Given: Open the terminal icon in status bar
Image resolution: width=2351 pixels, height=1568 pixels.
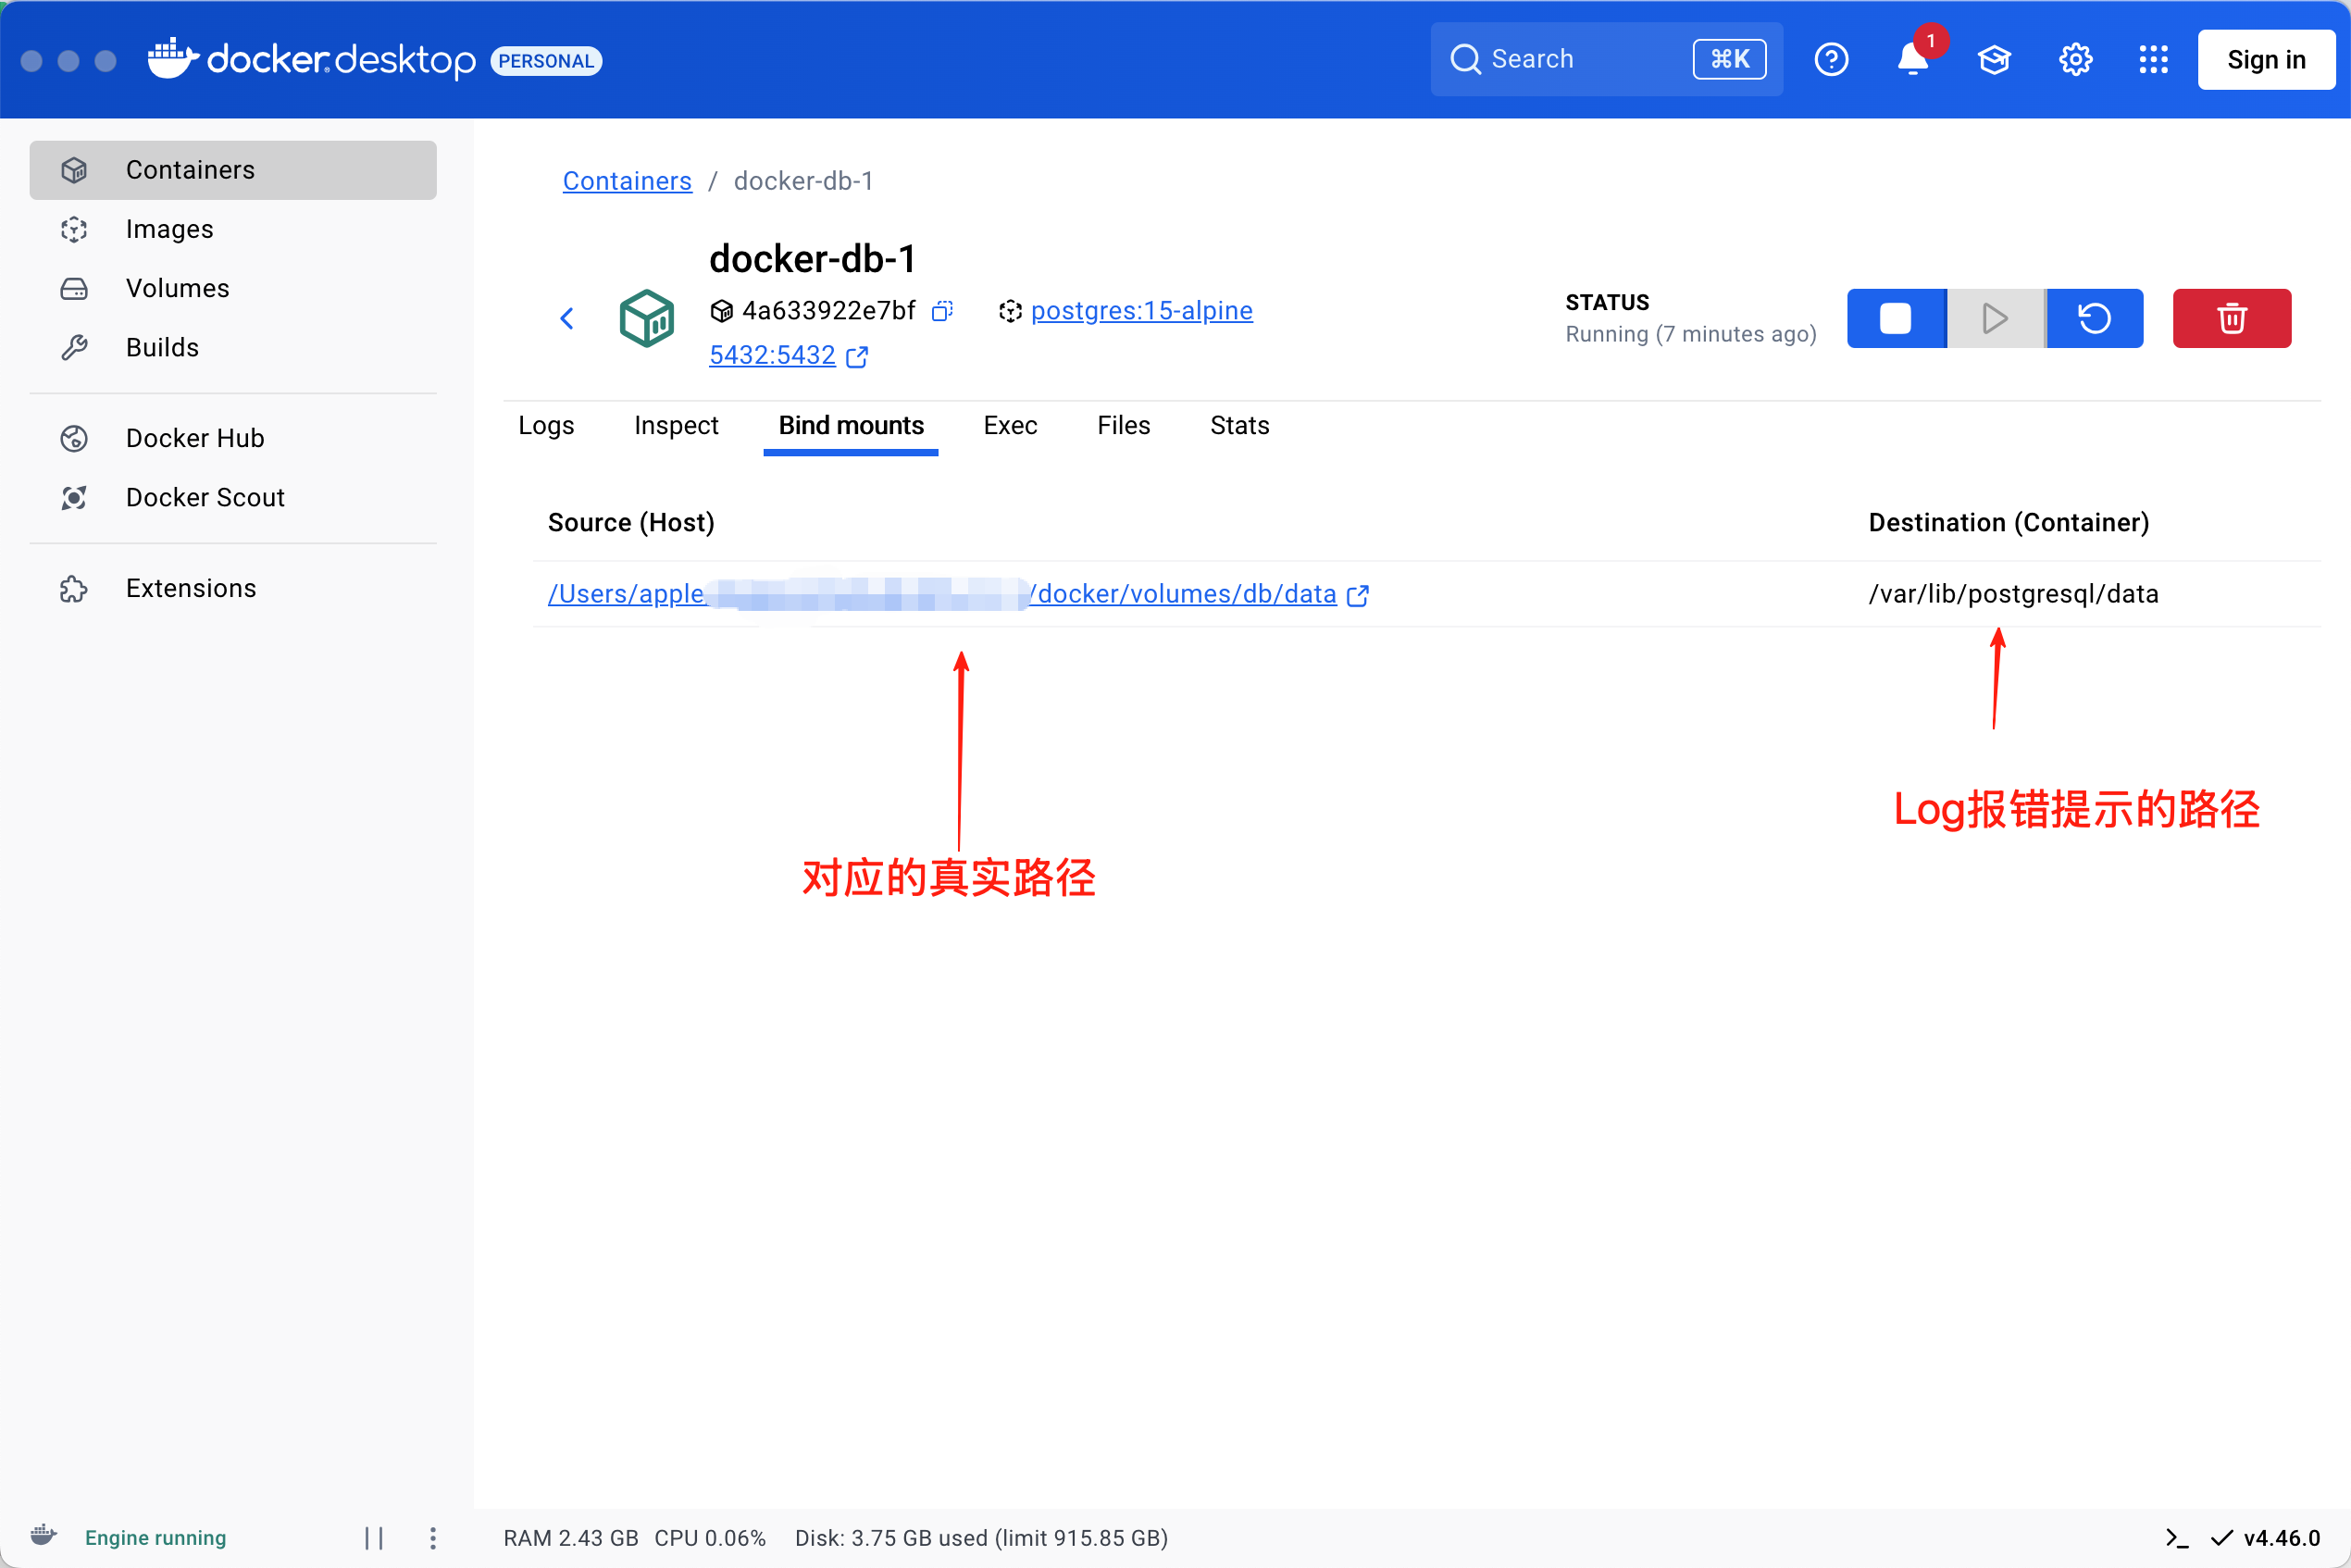Looking at the screenshot, I should pos(2176,1538).
